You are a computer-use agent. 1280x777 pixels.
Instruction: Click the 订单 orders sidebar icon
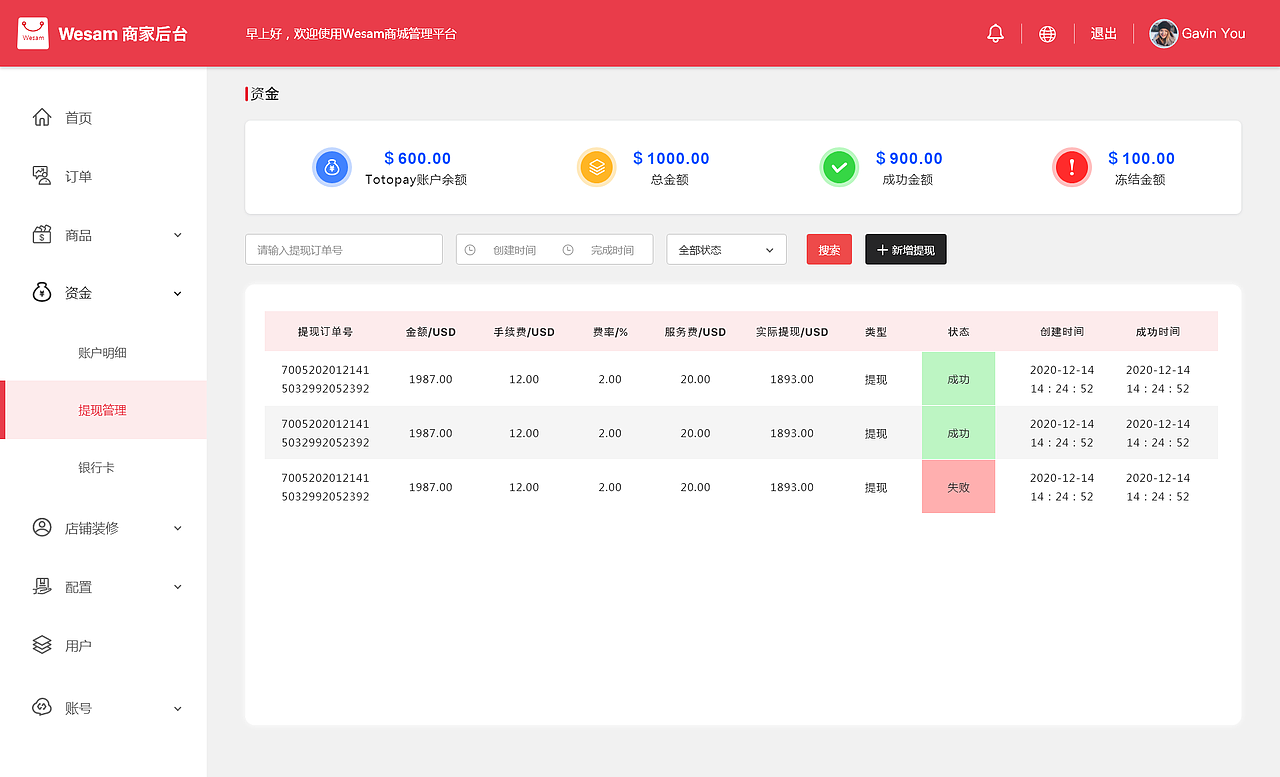pos(42,176)
